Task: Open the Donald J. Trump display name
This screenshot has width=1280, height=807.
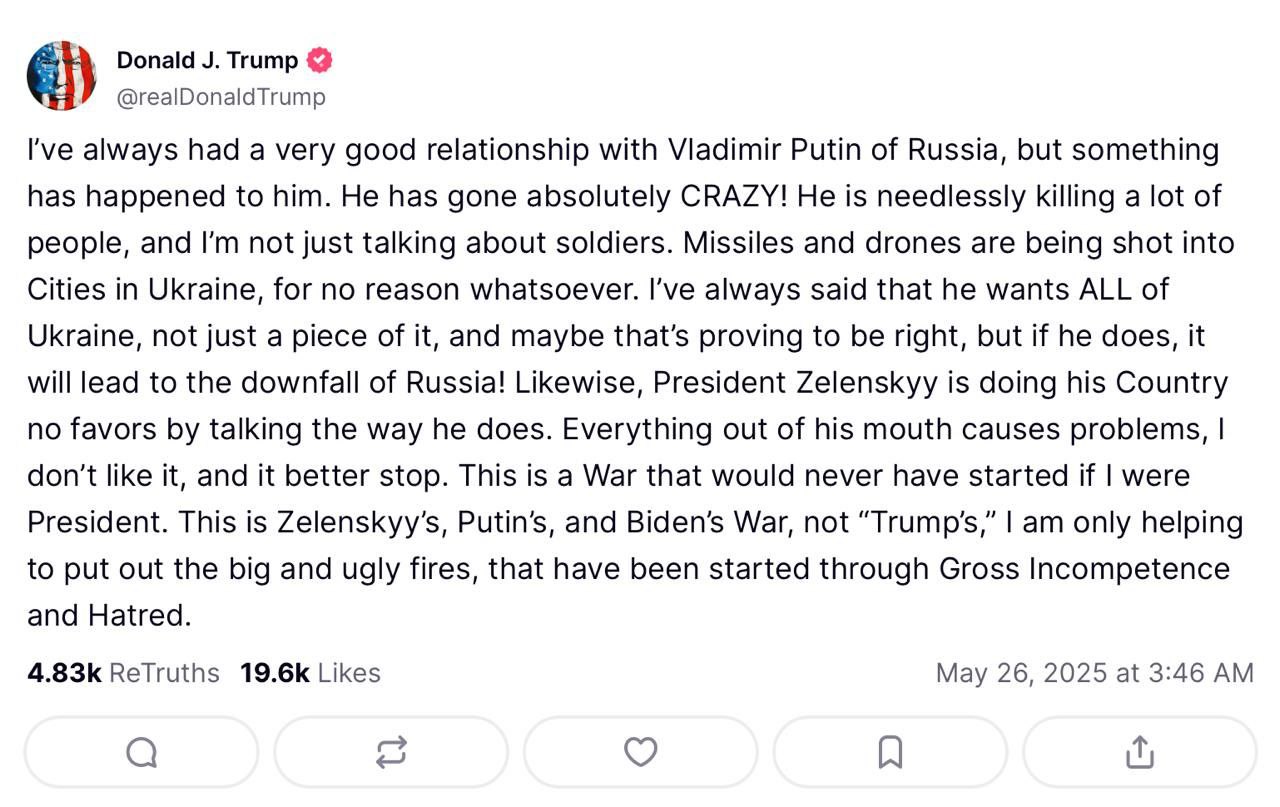Action: click(x=207, y=61)
